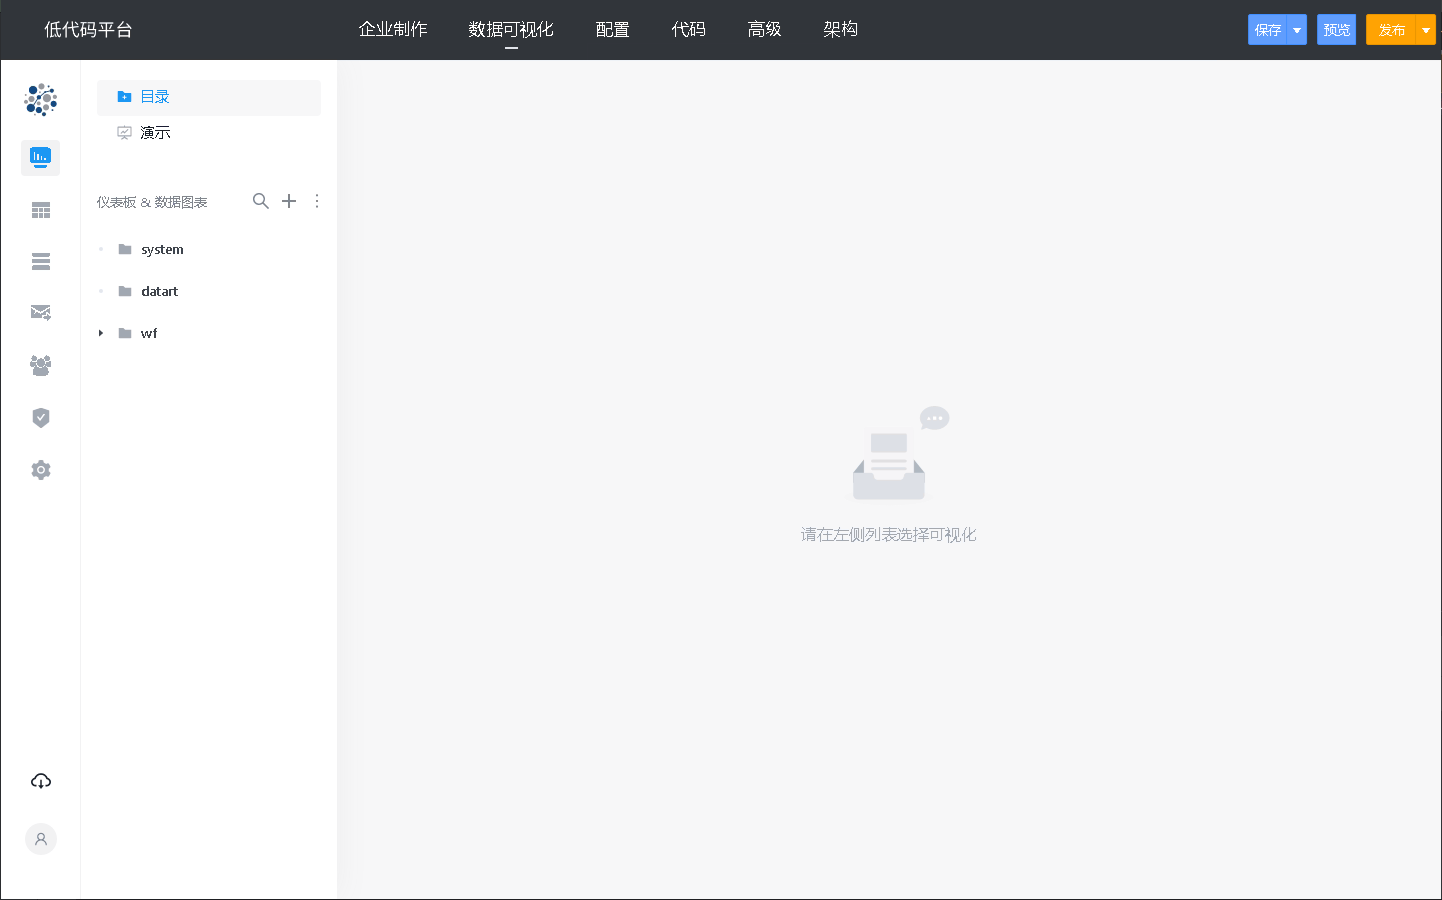The height and width of the screenshot is (900, 1442).
Task: Switch to the 数据可视化 tab
Action: pyautogui.click(x=511, y=29)
